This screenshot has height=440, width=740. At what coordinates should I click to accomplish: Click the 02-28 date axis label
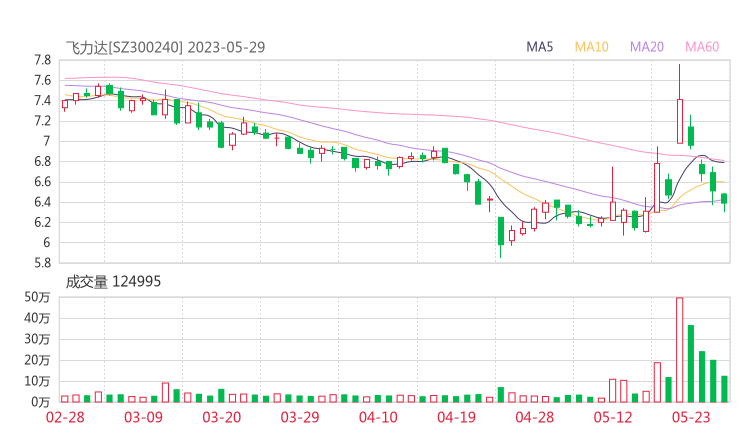pyautogui.click(x=65, y=417)
